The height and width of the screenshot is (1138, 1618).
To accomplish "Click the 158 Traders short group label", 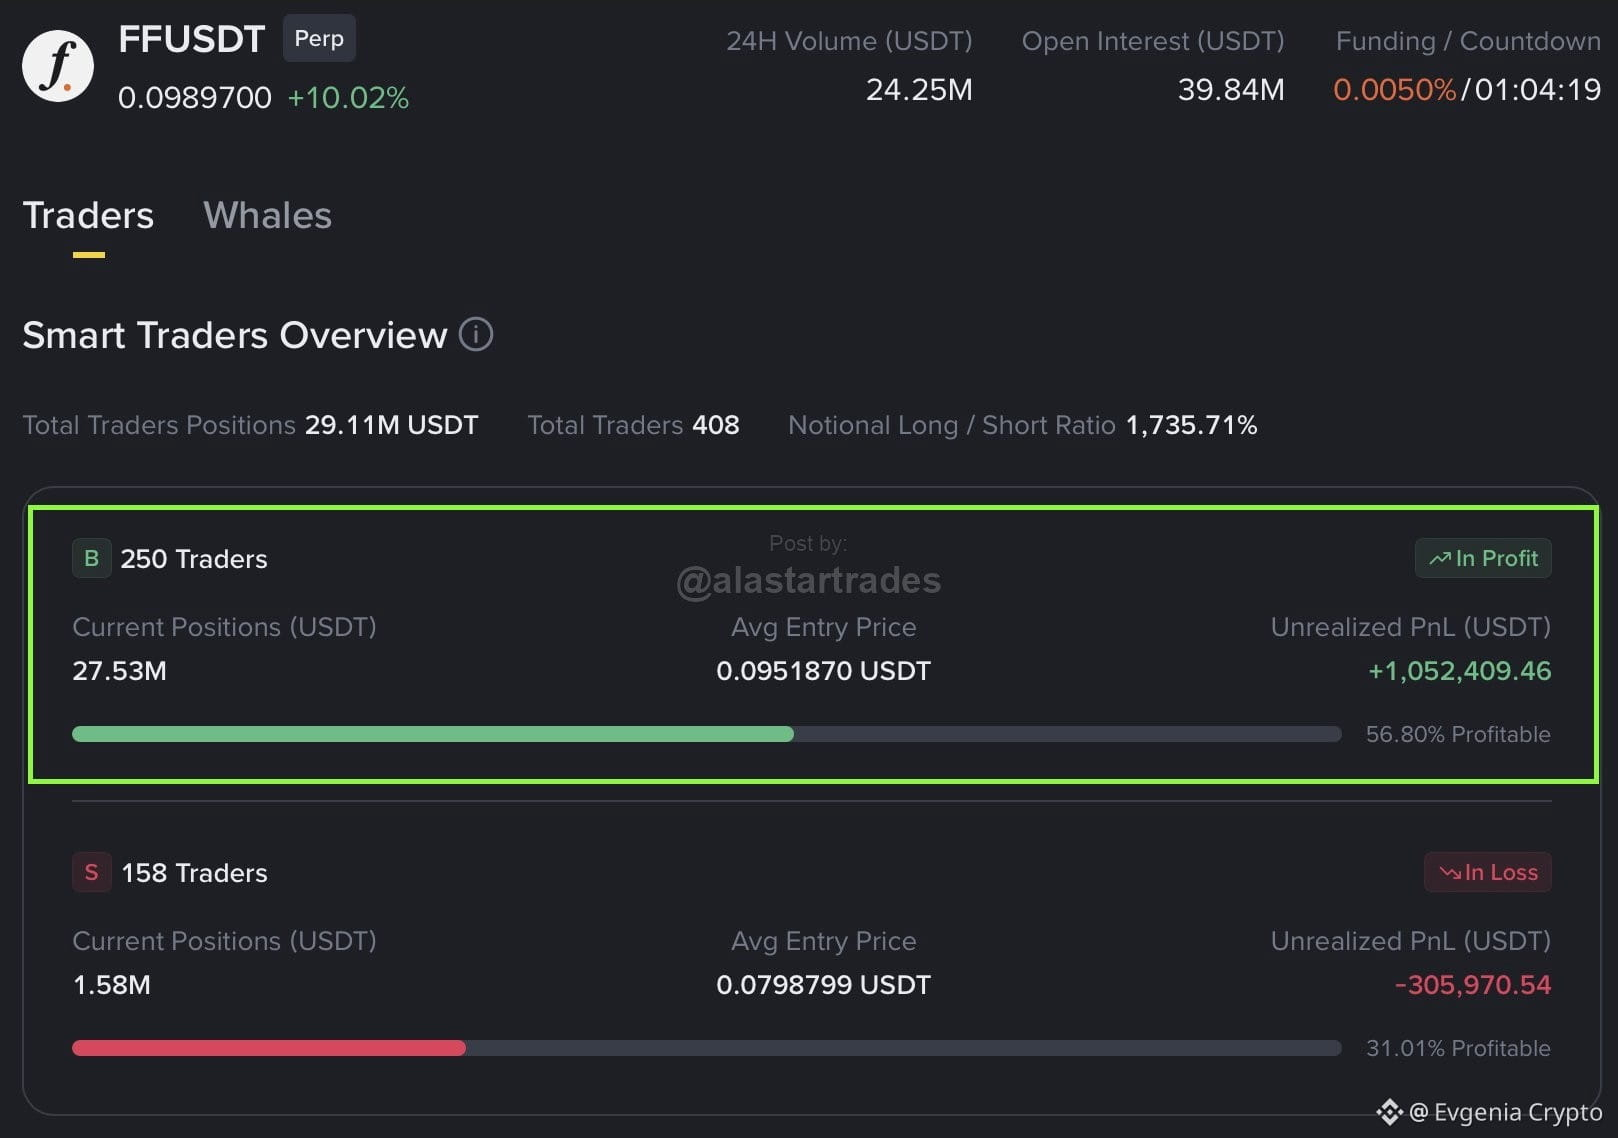I will 194,873.
